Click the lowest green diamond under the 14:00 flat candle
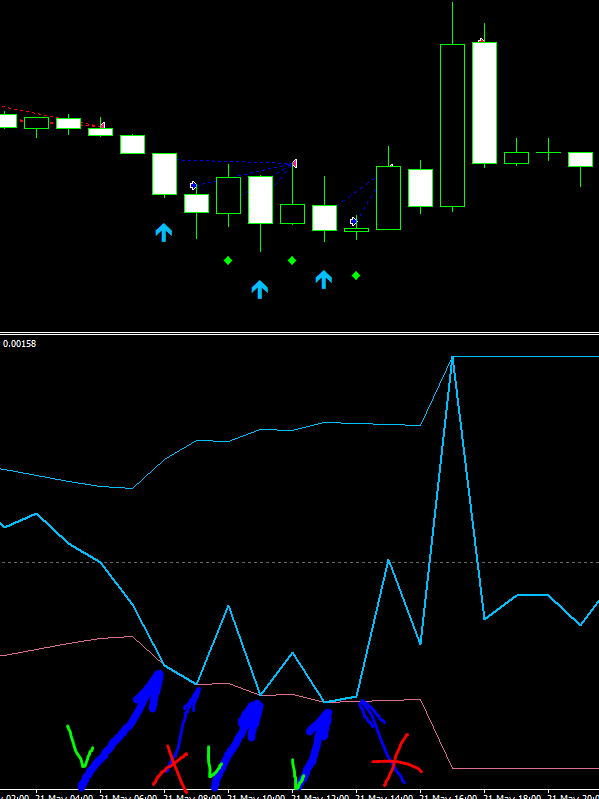This screenshot has height=799, width=599. (356, 276)
